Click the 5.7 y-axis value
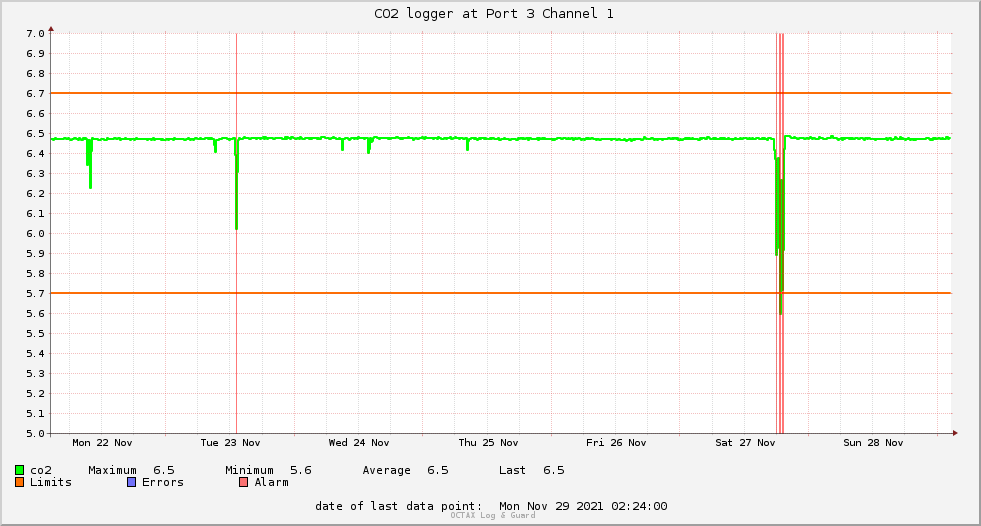 [x=35, y=294]
